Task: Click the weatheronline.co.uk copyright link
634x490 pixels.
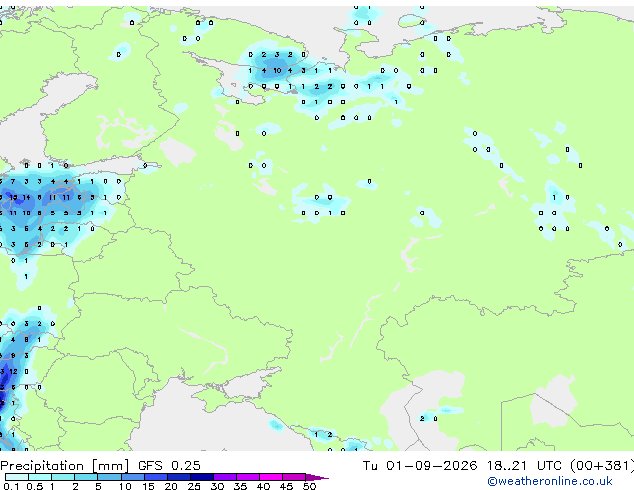Action: tap(549, 481)
